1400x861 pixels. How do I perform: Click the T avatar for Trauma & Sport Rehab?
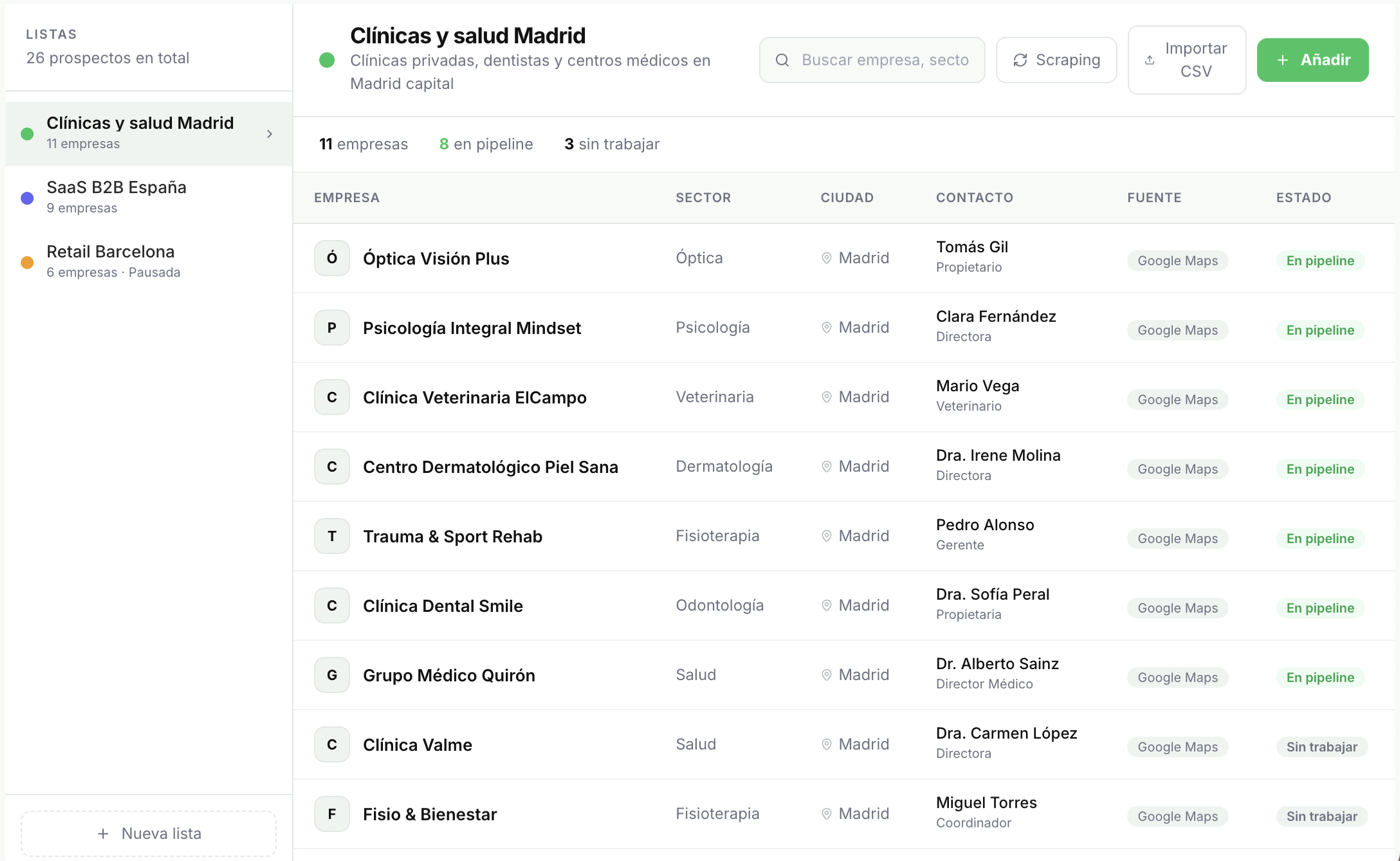coord(332,536)
